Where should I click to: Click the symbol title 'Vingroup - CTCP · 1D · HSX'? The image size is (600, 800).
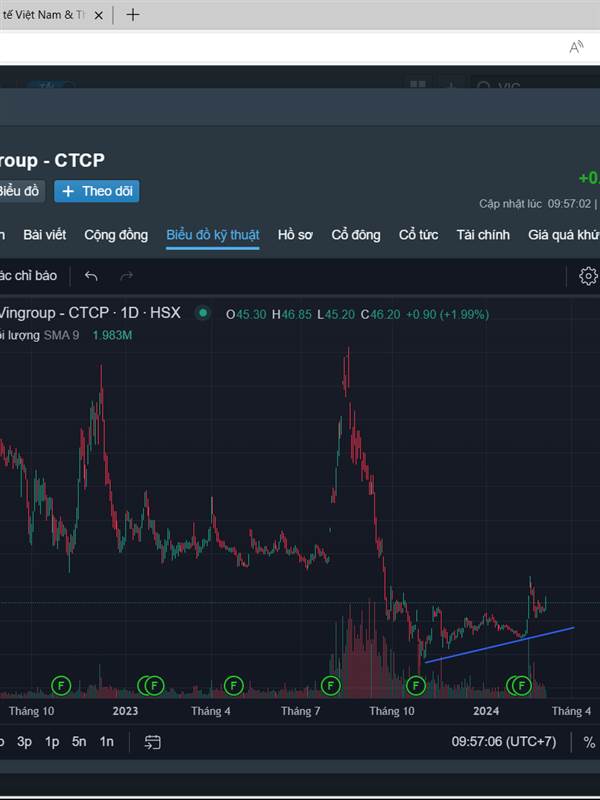89,312
